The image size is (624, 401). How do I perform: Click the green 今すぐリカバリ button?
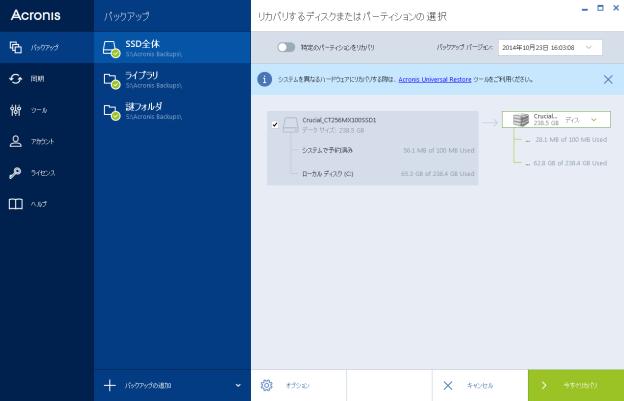tap(576, 385)
